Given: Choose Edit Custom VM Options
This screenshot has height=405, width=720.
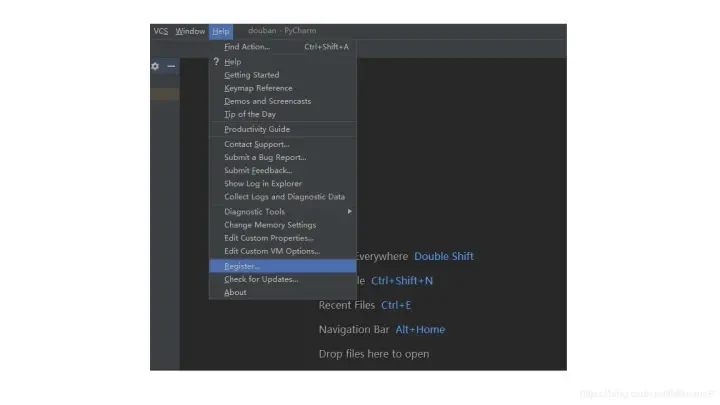Looking at the screenshot, I should pos(272,251).
